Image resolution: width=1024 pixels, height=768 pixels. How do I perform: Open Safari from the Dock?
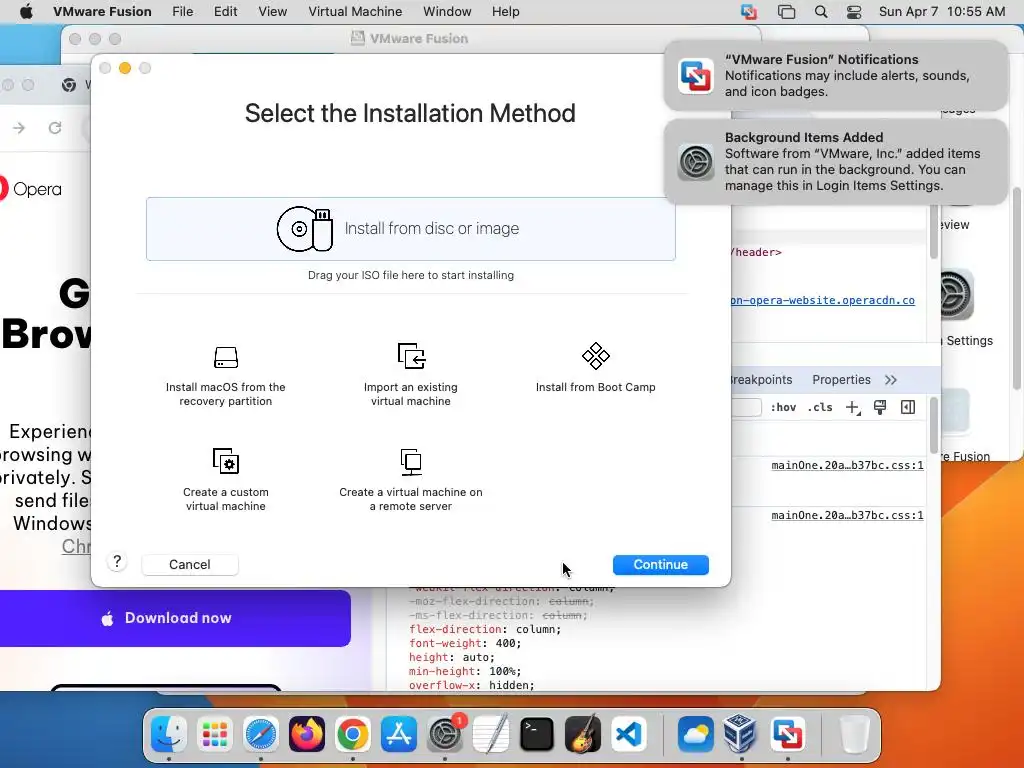[x=261, y=734]
